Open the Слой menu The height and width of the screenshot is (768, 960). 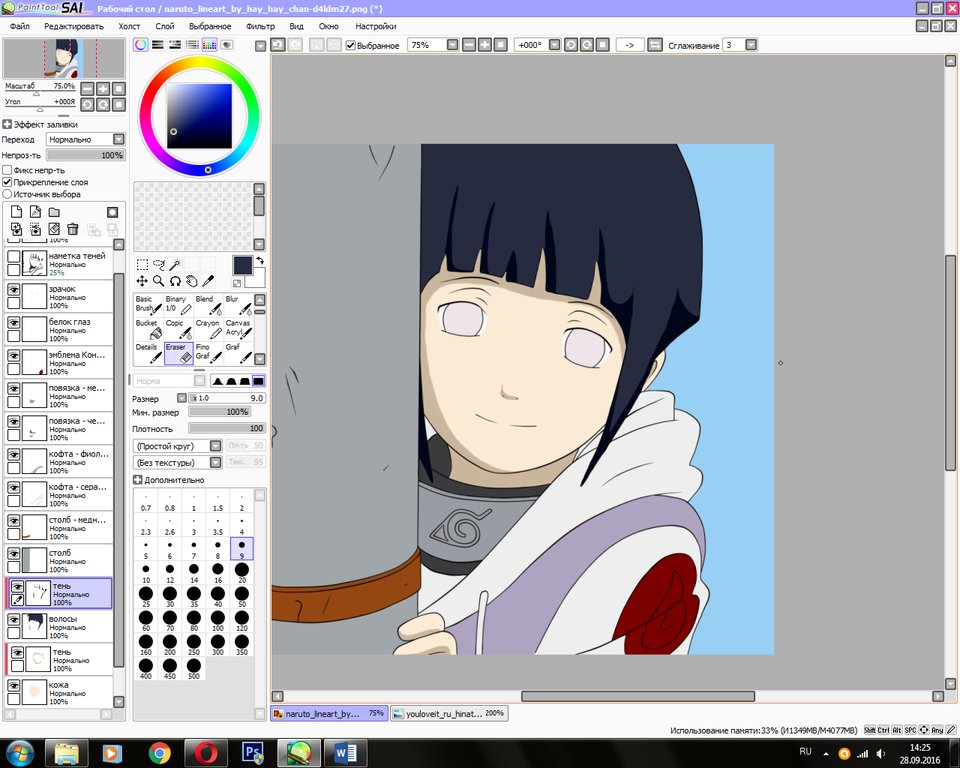point(165,26)
